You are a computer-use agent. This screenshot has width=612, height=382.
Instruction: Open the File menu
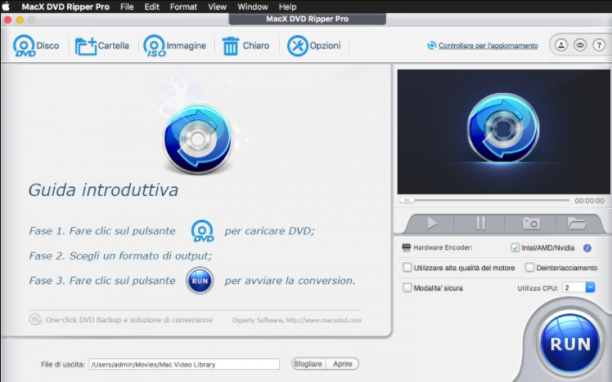127,7
